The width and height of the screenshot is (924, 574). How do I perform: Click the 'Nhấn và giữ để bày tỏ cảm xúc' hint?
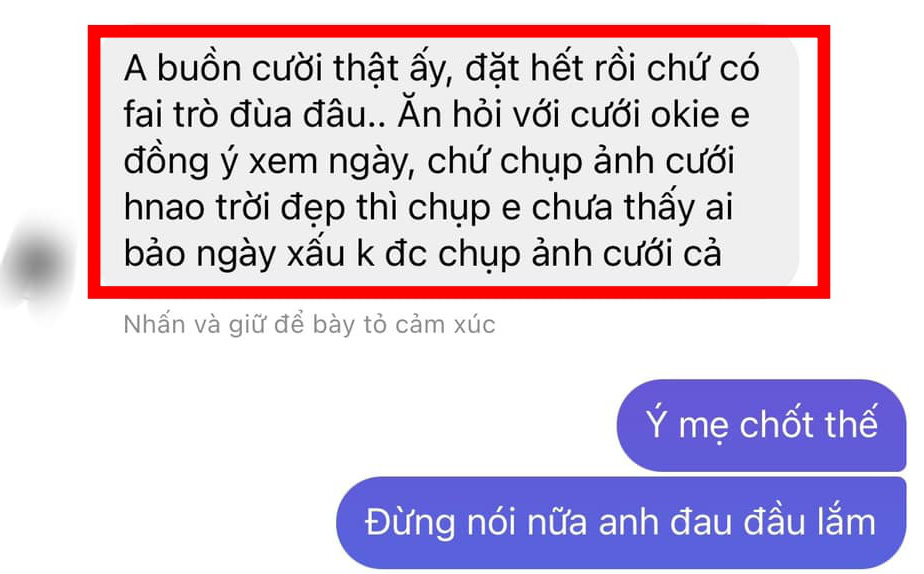(x=309, y=325)
